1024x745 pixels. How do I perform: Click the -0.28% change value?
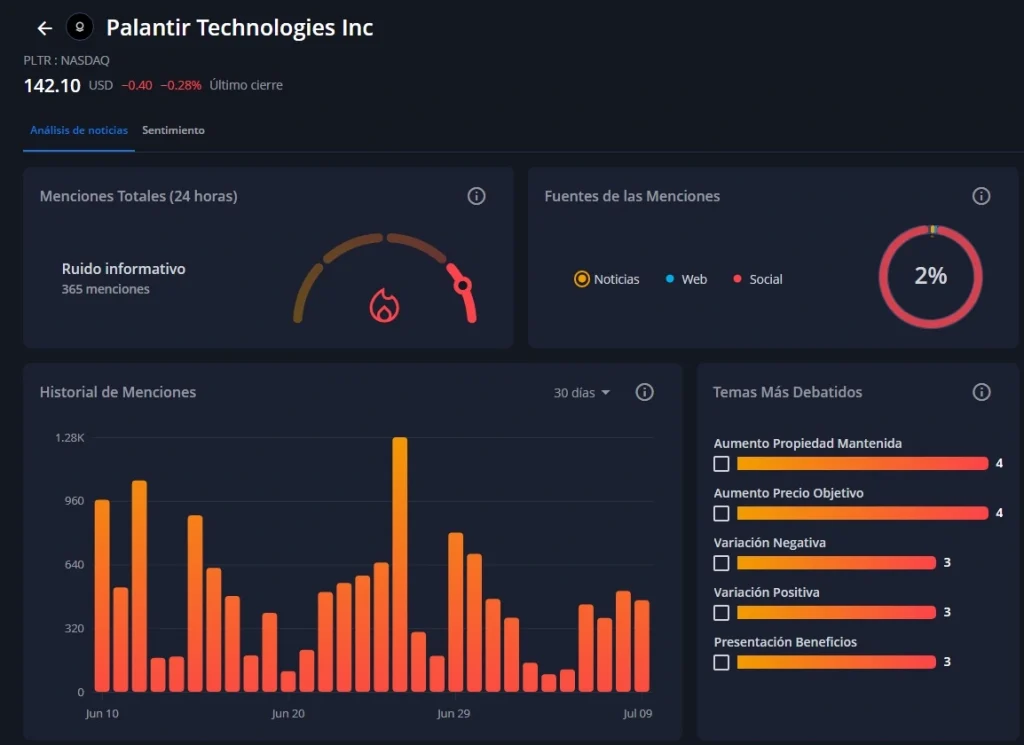[181, 86]
